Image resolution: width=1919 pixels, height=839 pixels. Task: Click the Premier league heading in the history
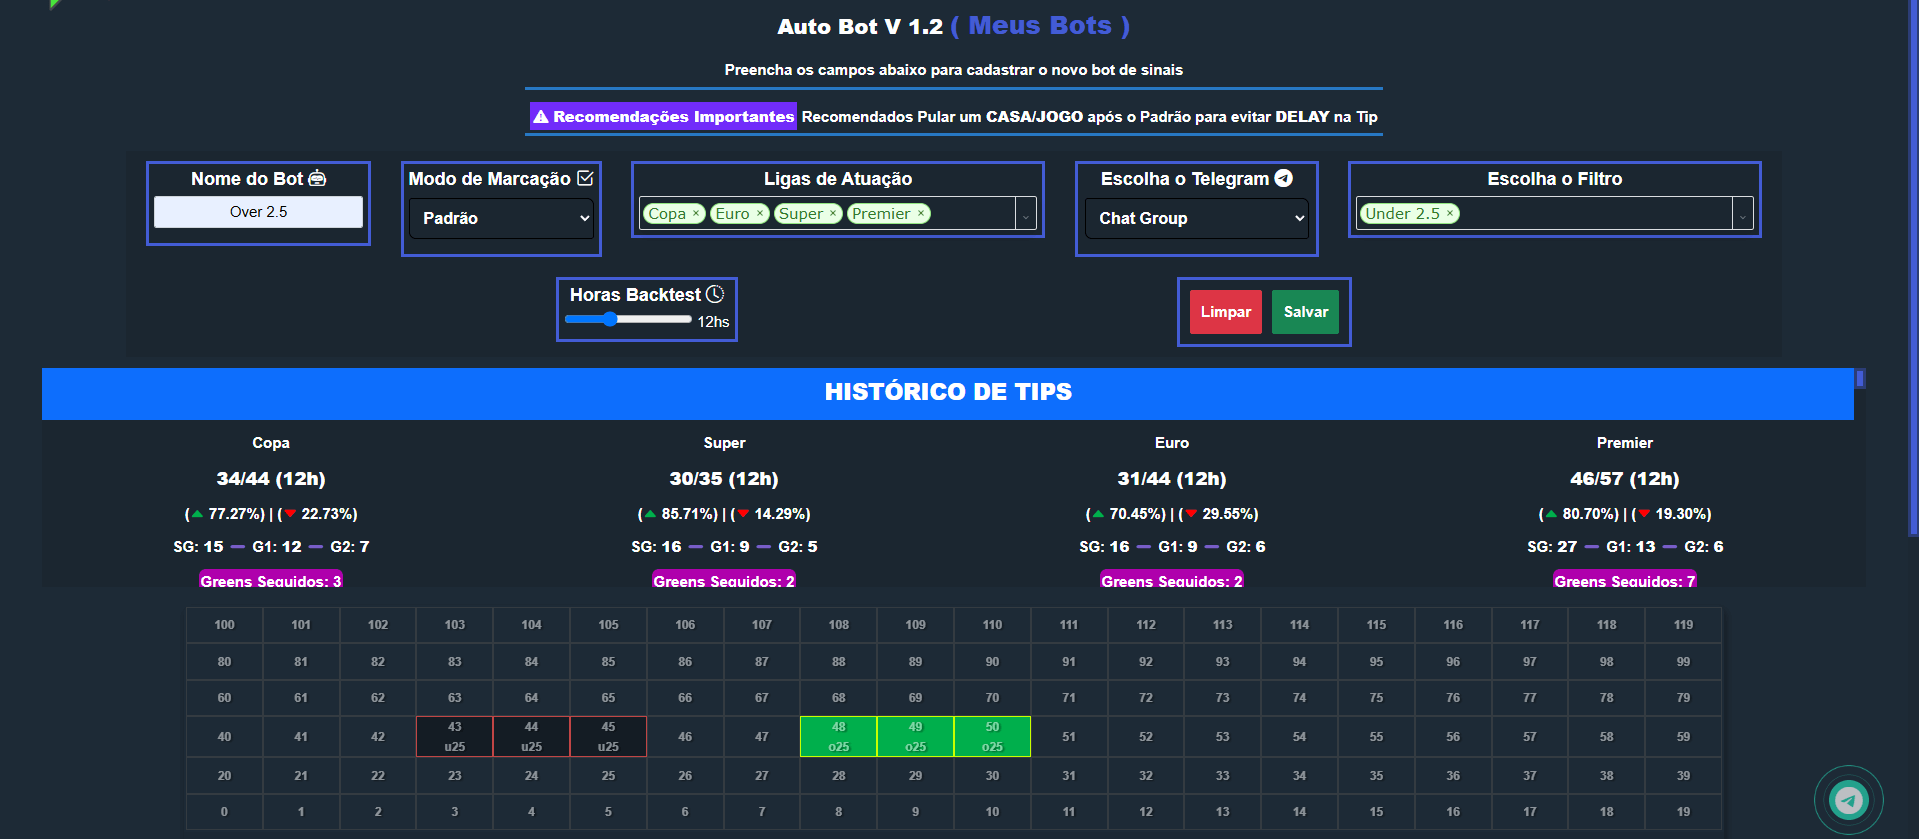1625,443
